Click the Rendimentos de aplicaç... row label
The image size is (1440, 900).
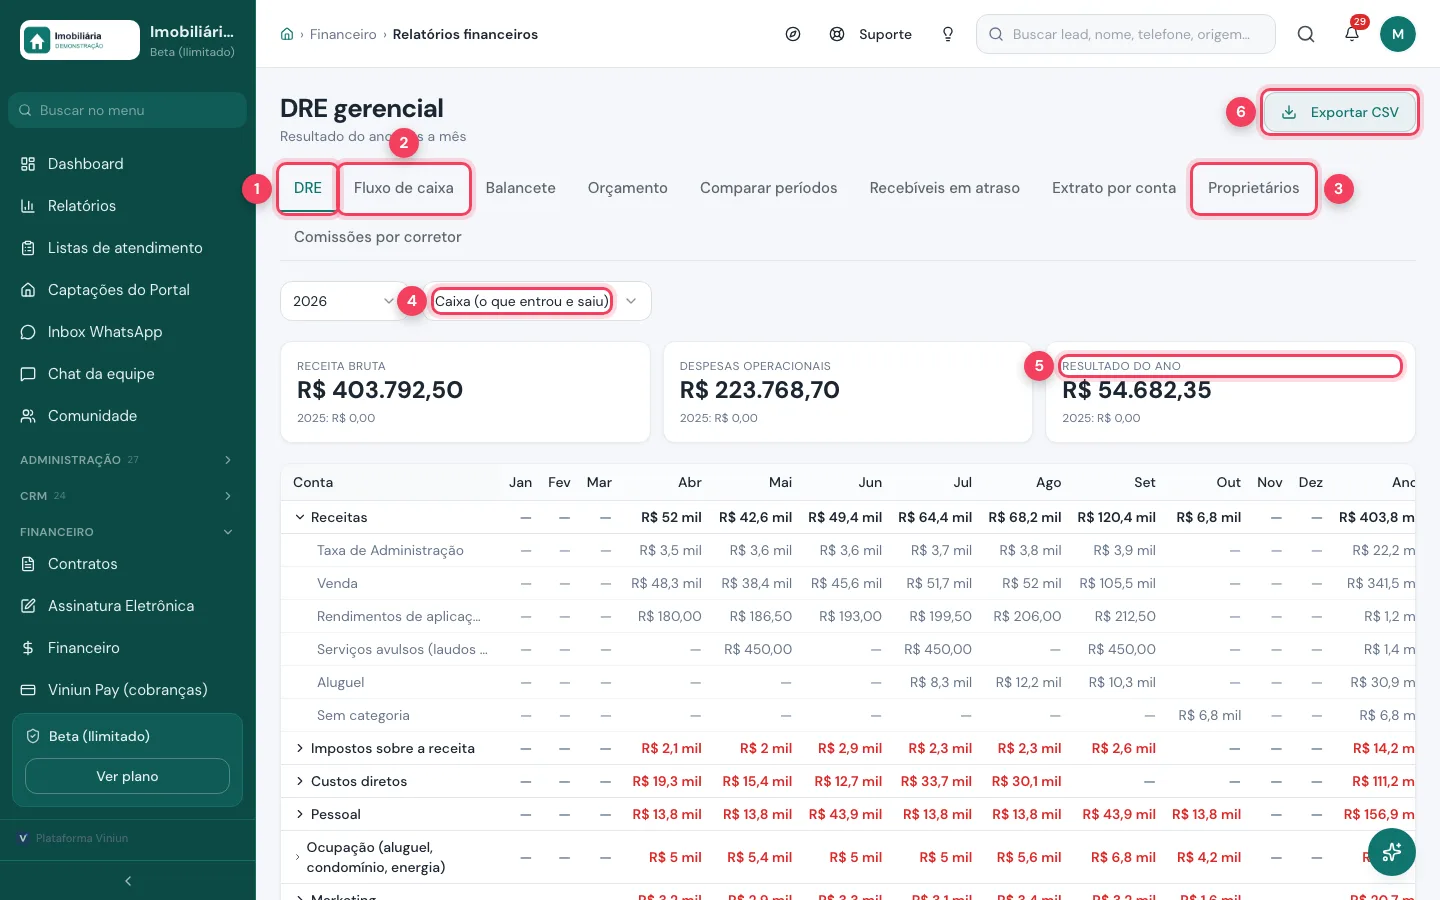coord(399,616)
